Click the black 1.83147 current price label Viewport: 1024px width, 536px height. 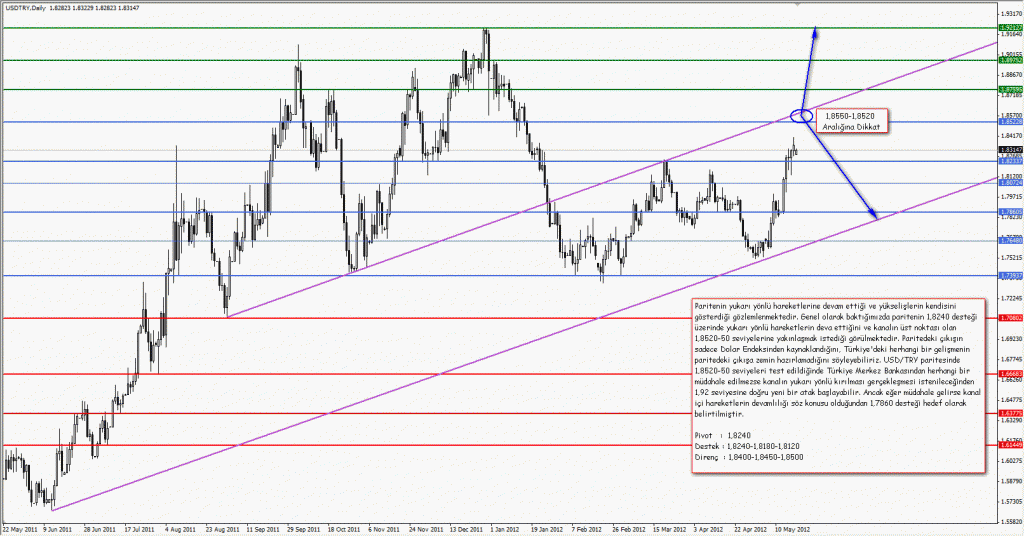click(1010, 150)
